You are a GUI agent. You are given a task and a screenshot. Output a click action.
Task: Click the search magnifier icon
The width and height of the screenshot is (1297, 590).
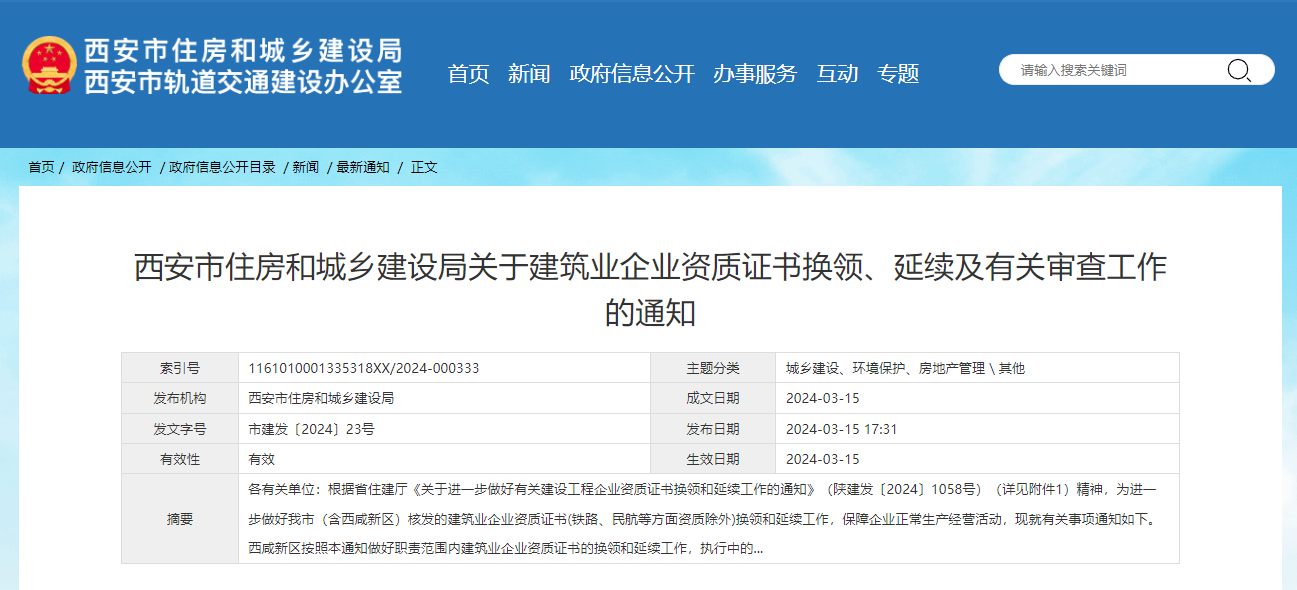click(x=1240, y=70)
